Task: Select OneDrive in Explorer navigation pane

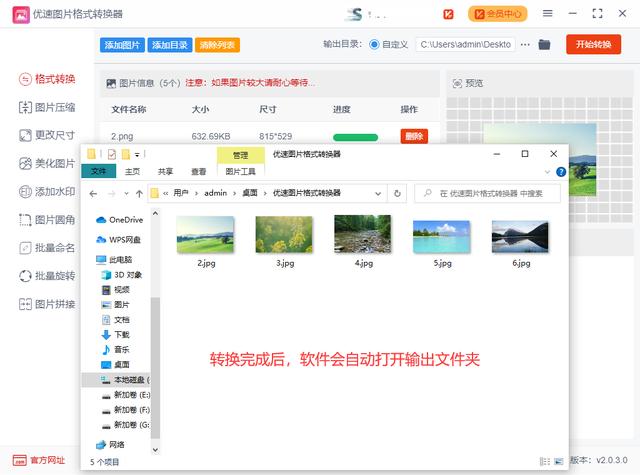Action: [x=120, y=220]
